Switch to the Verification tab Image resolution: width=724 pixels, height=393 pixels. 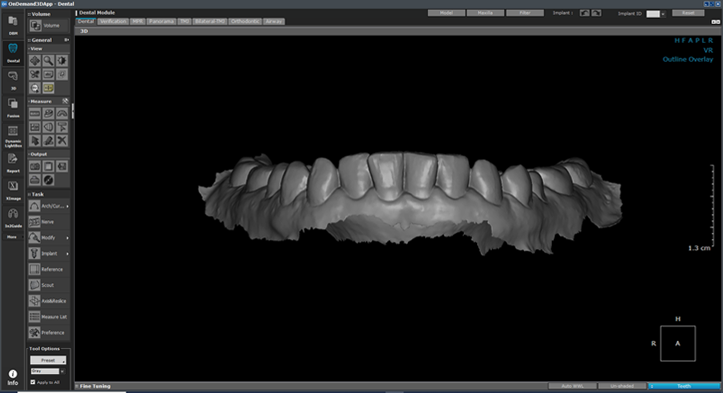coord(113,22)
